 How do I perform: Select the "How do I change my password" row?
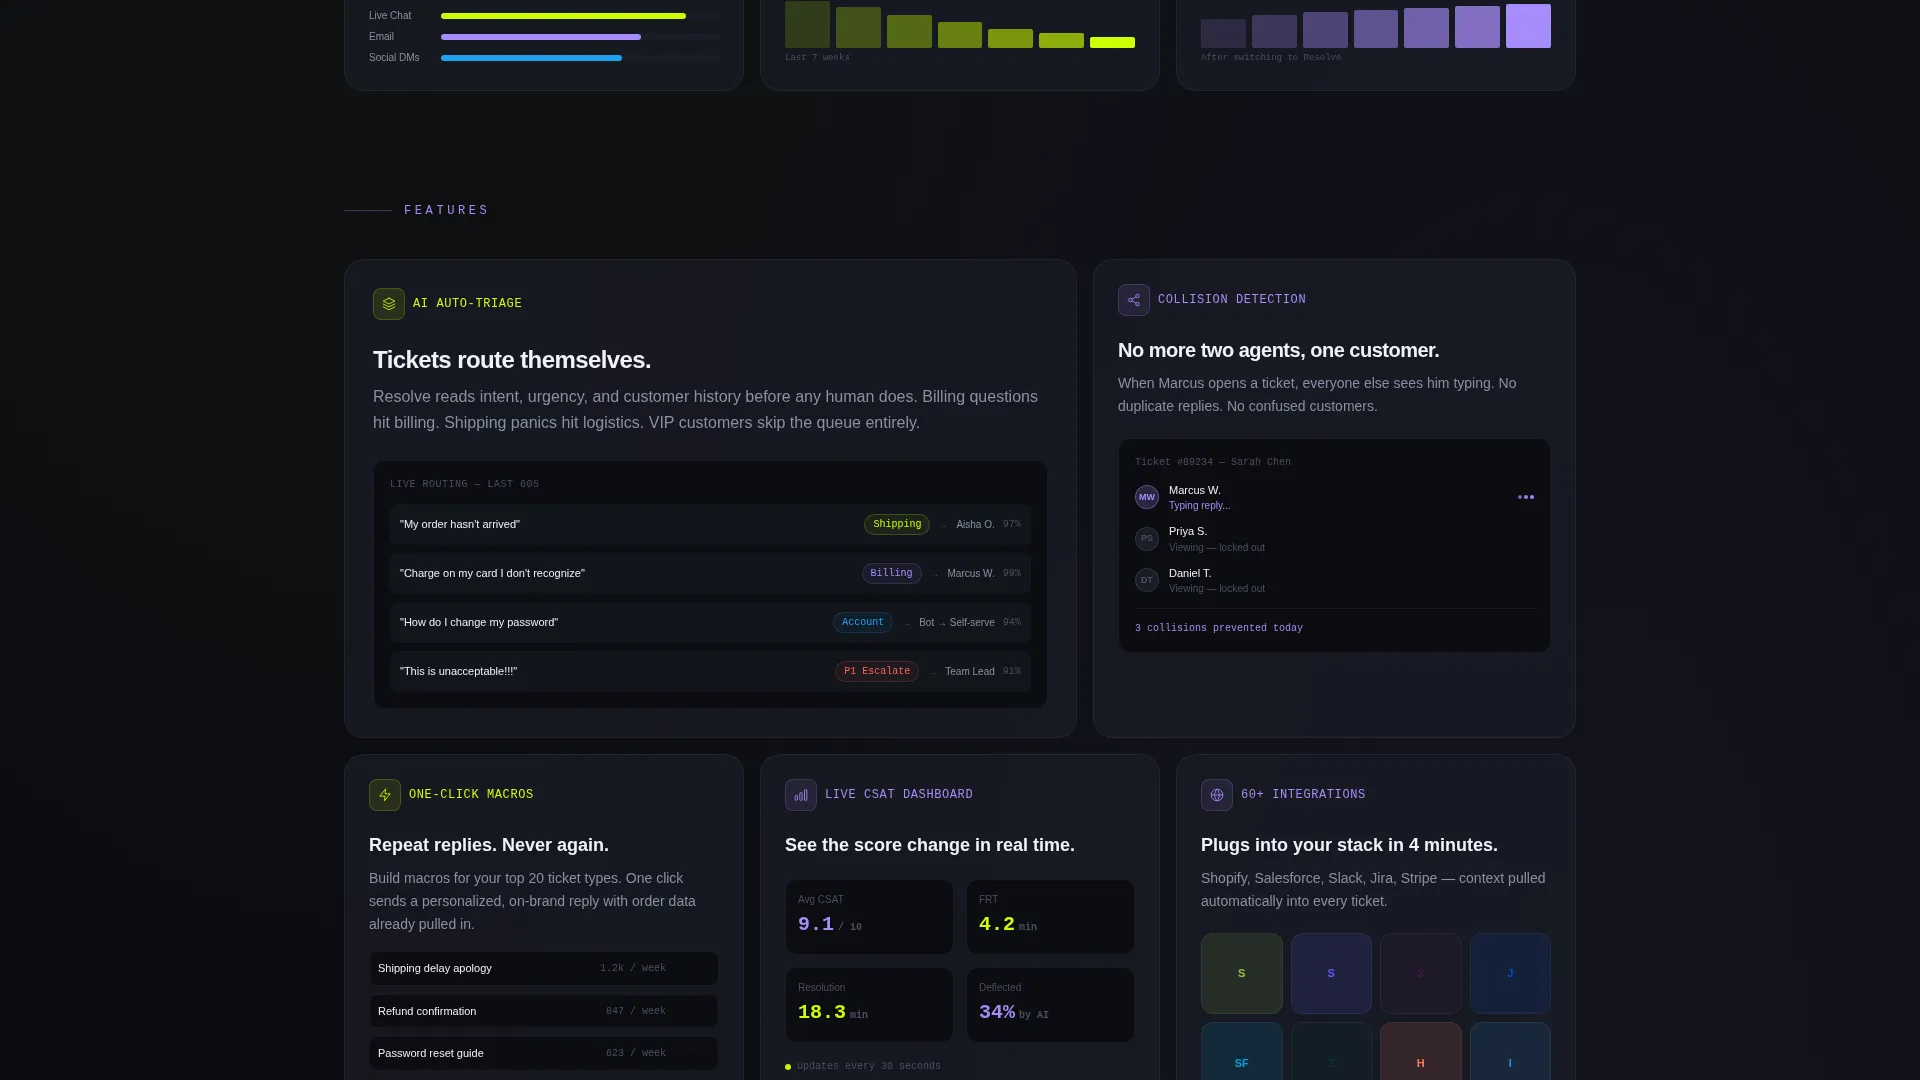(710, 623)
